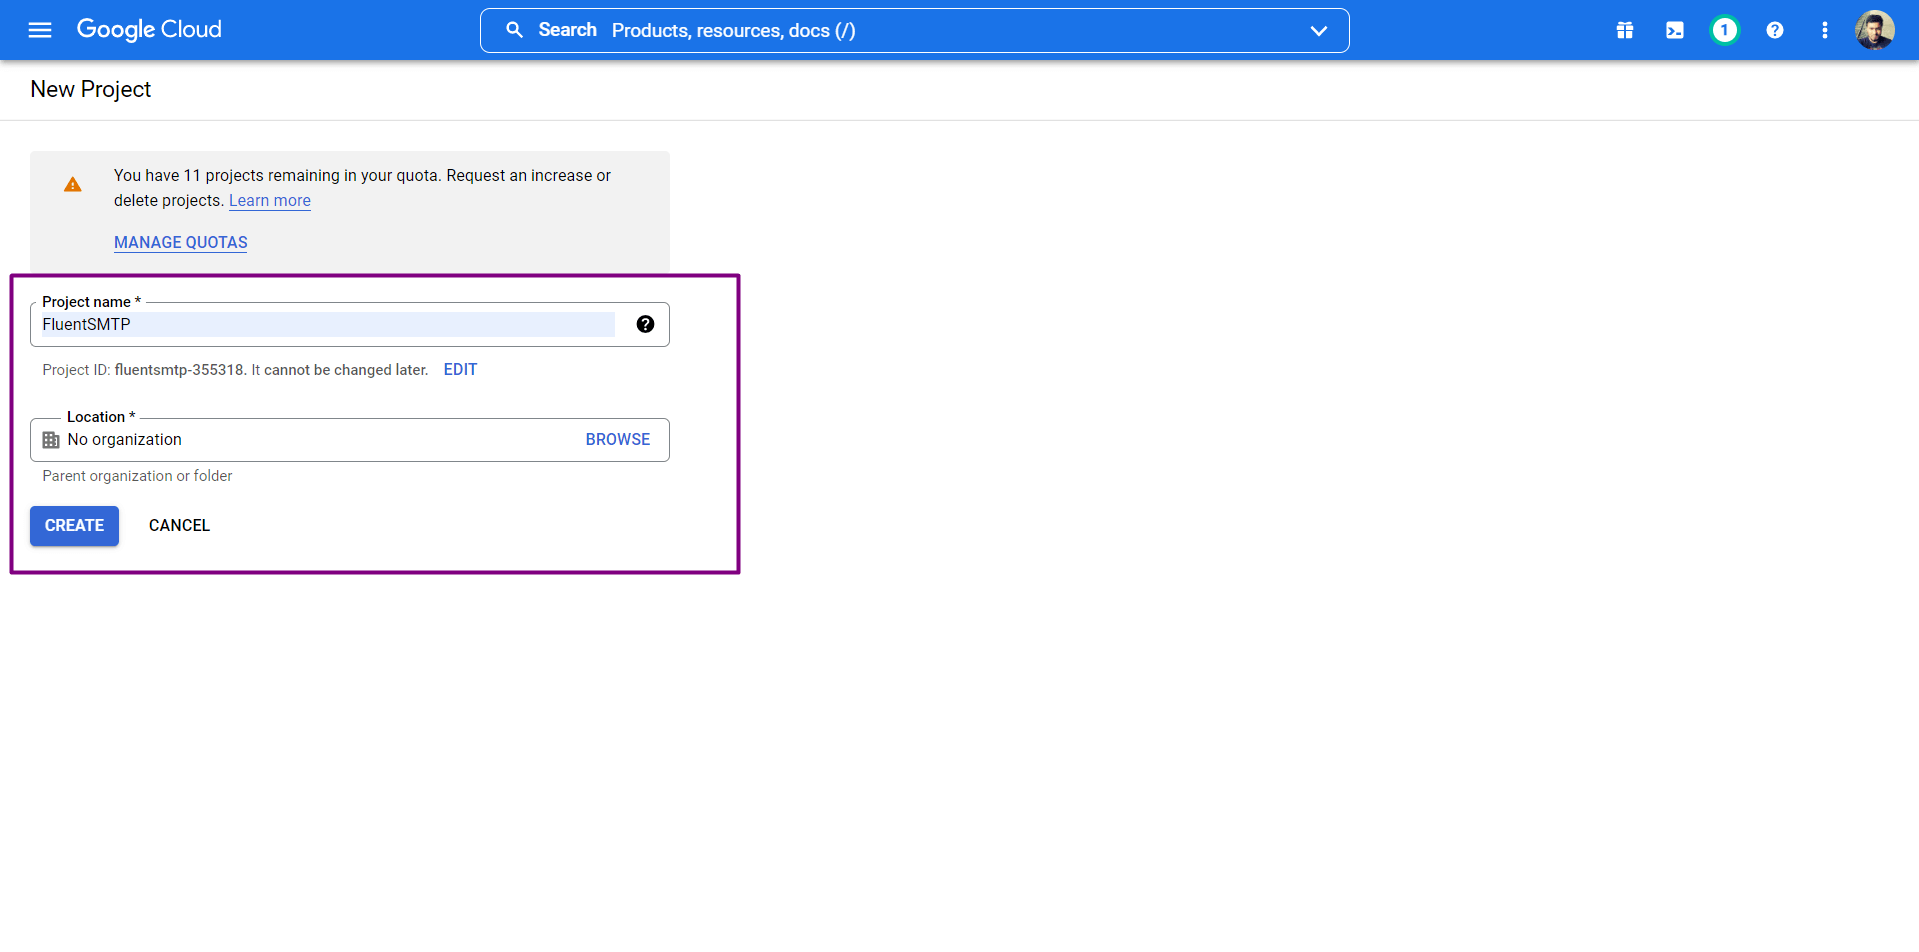
Task: Click the orange quota warning triangle
Action: [x=73, y=184]
